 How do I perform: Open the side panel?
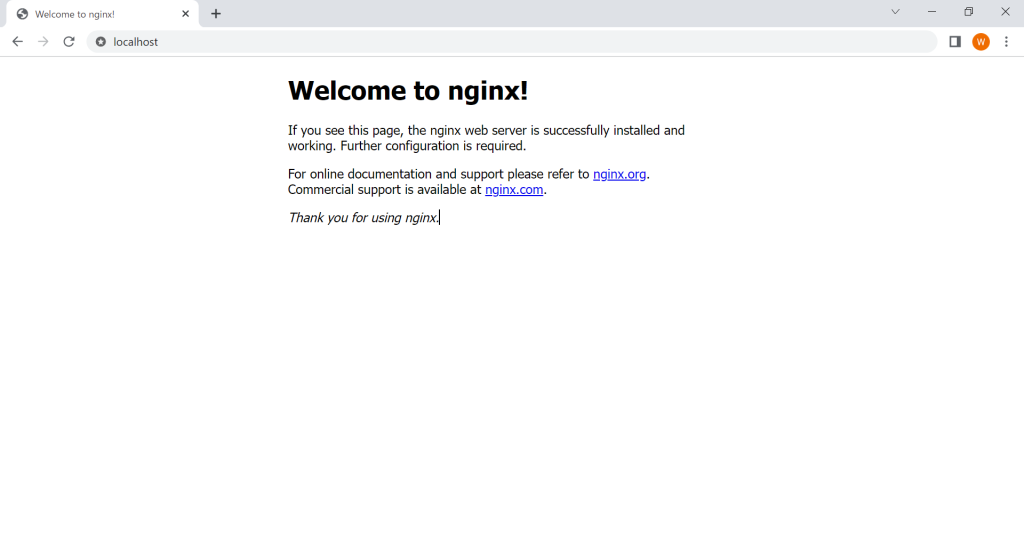[955, 42]
